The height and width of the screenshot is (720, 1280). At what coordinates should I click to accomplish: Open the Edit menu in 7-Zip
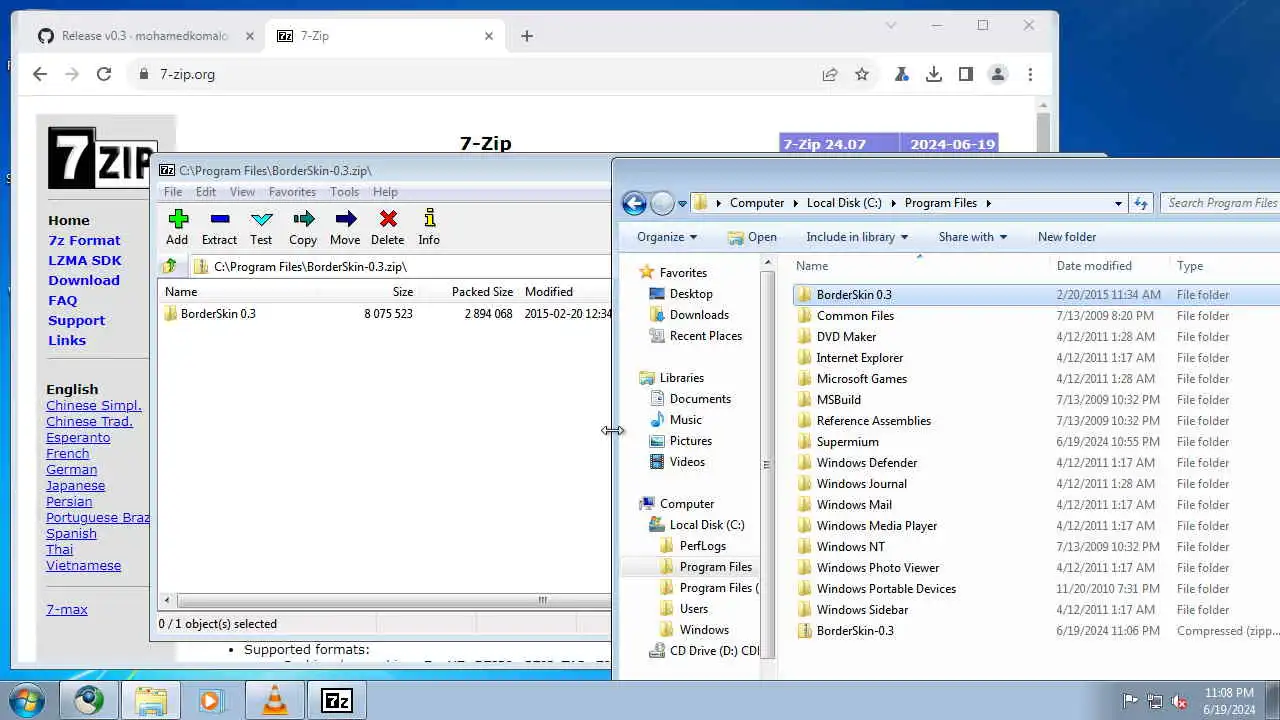(206, 192)
